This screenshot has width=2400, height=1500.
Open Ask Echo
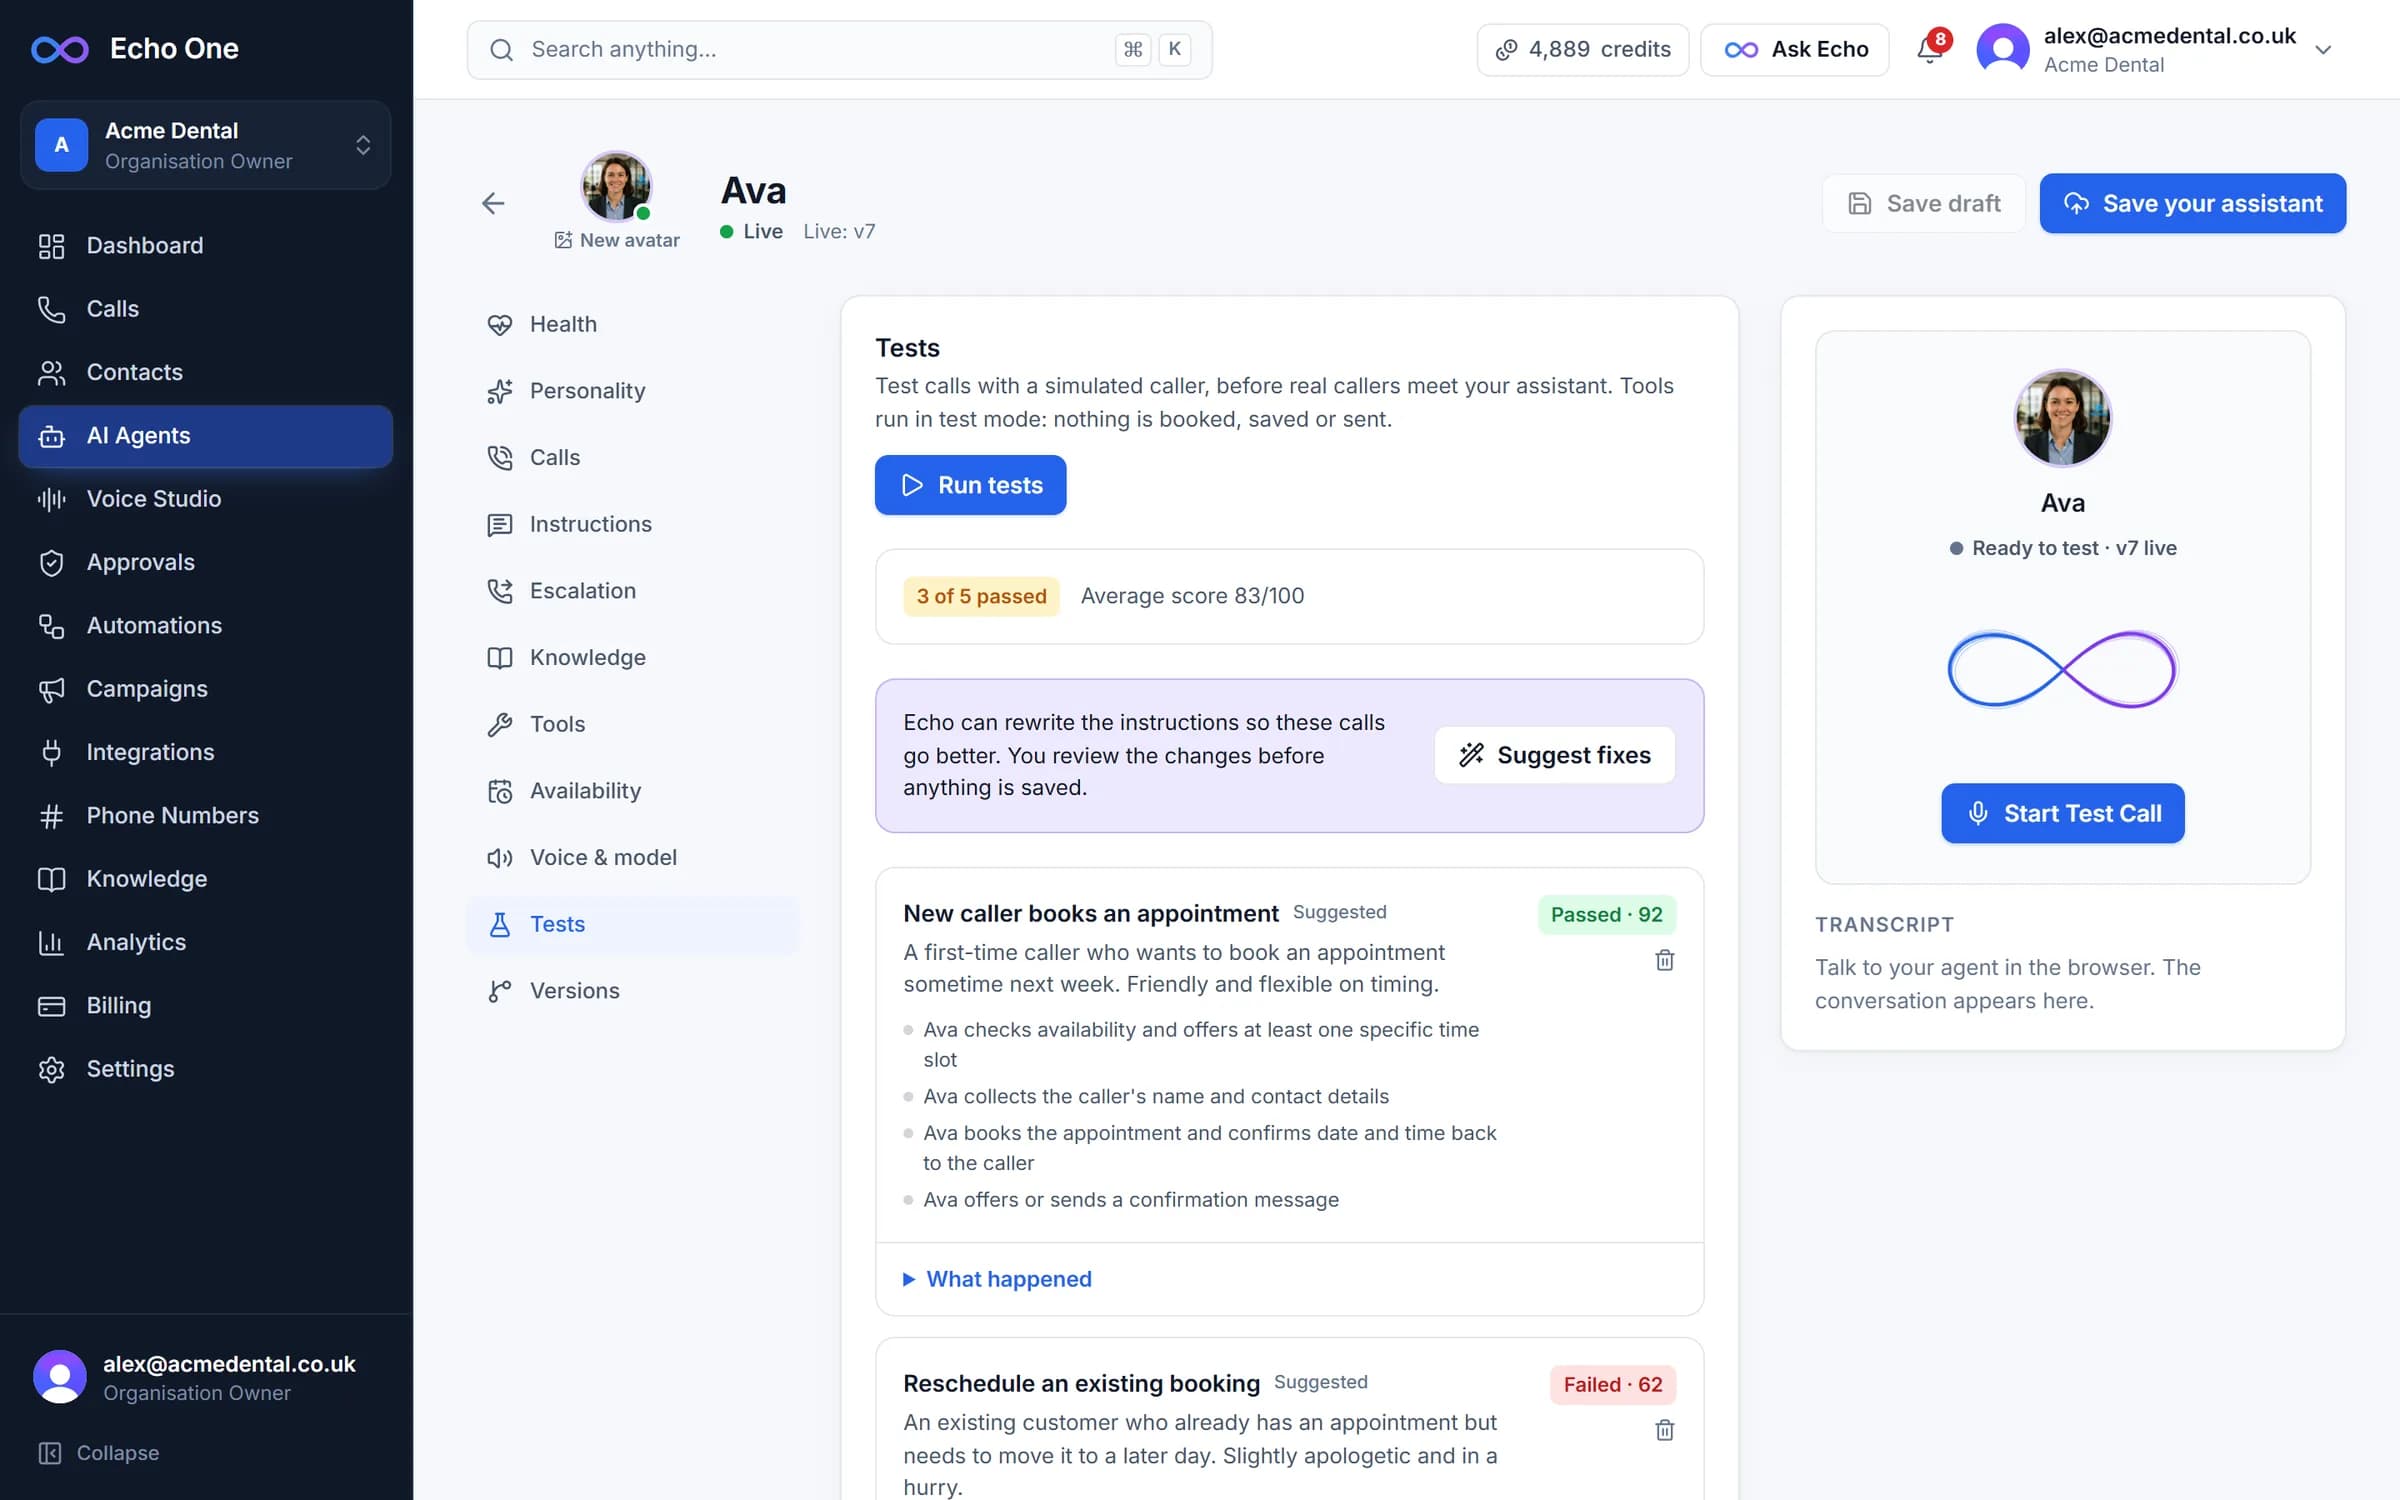click(1795, 49)
